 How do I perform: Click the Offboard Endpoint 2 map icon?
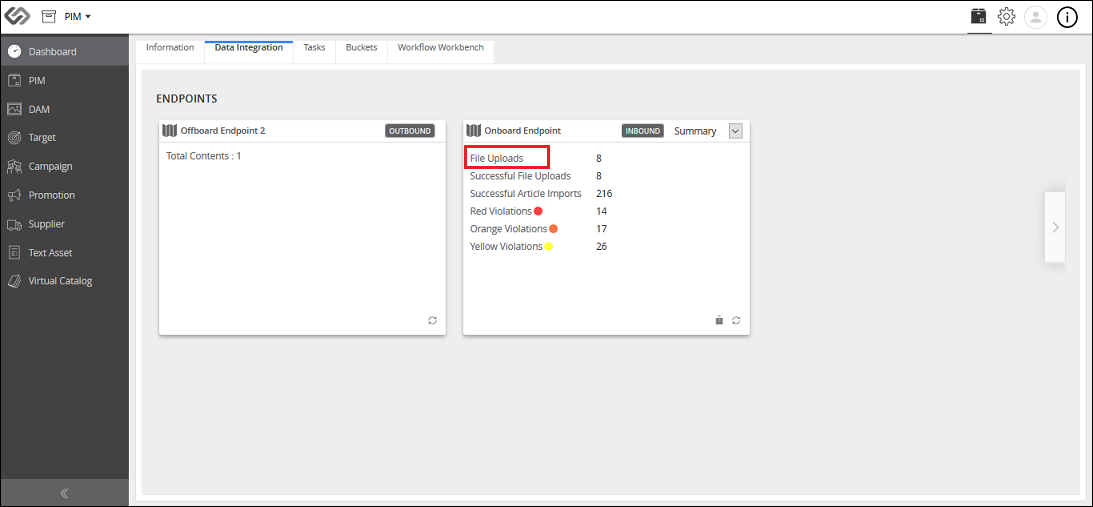click(169, 130)
